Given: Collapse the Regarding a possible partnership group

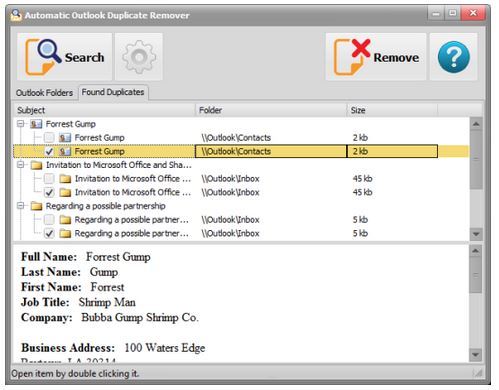Looking at the screenshot, I should [21, 206].
